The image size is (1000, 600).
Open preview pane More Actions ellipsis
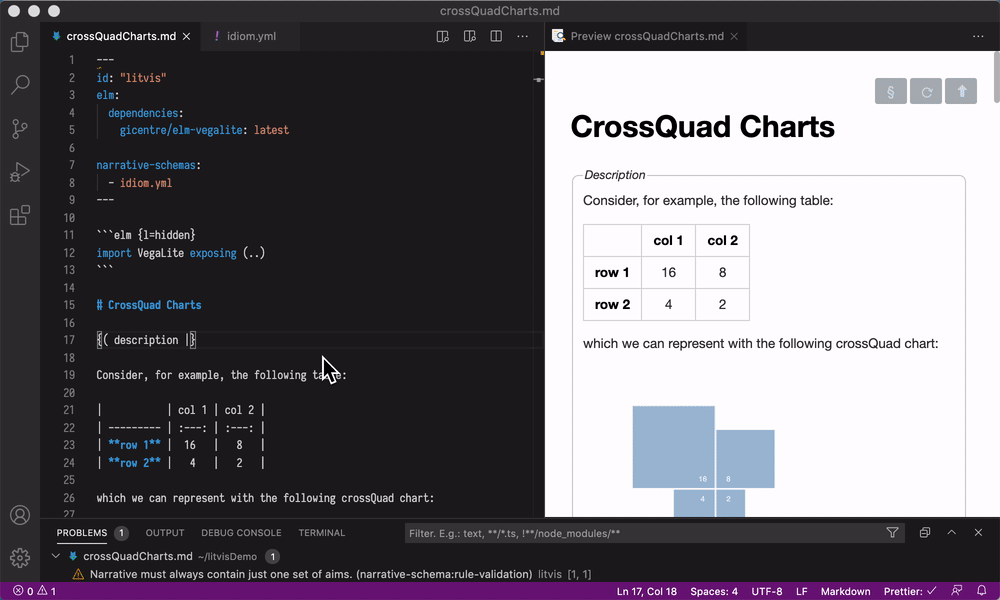point(978,36)
